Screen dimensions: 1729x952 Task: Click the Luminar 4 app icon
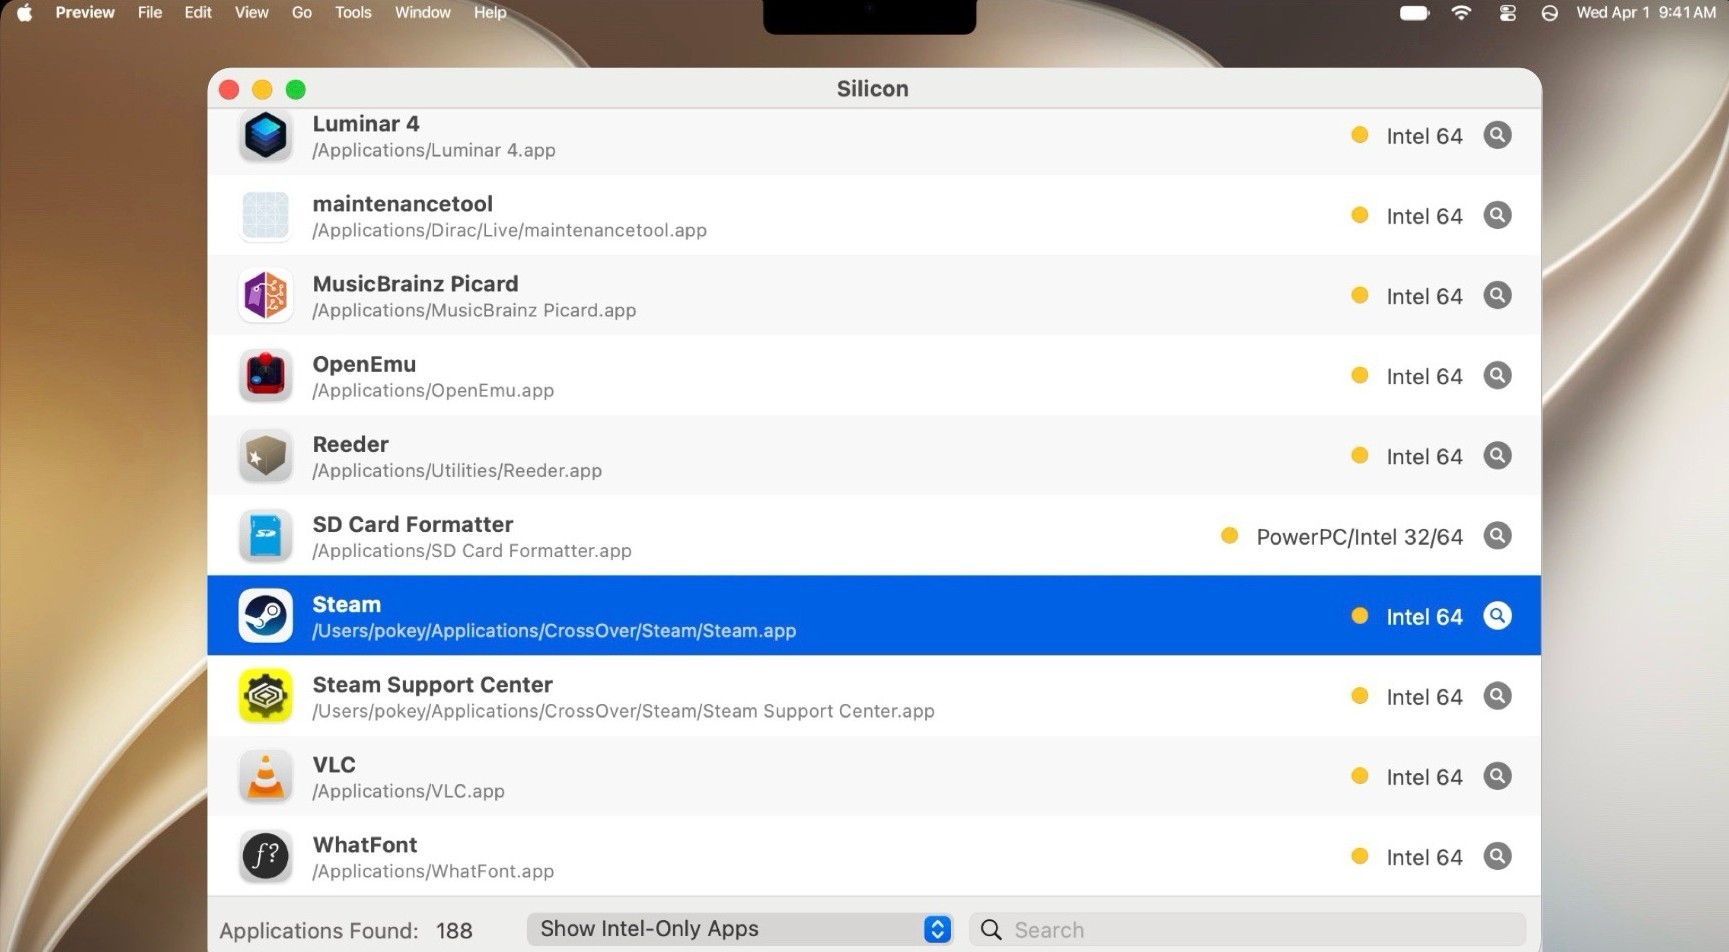[x=265, y=135]
